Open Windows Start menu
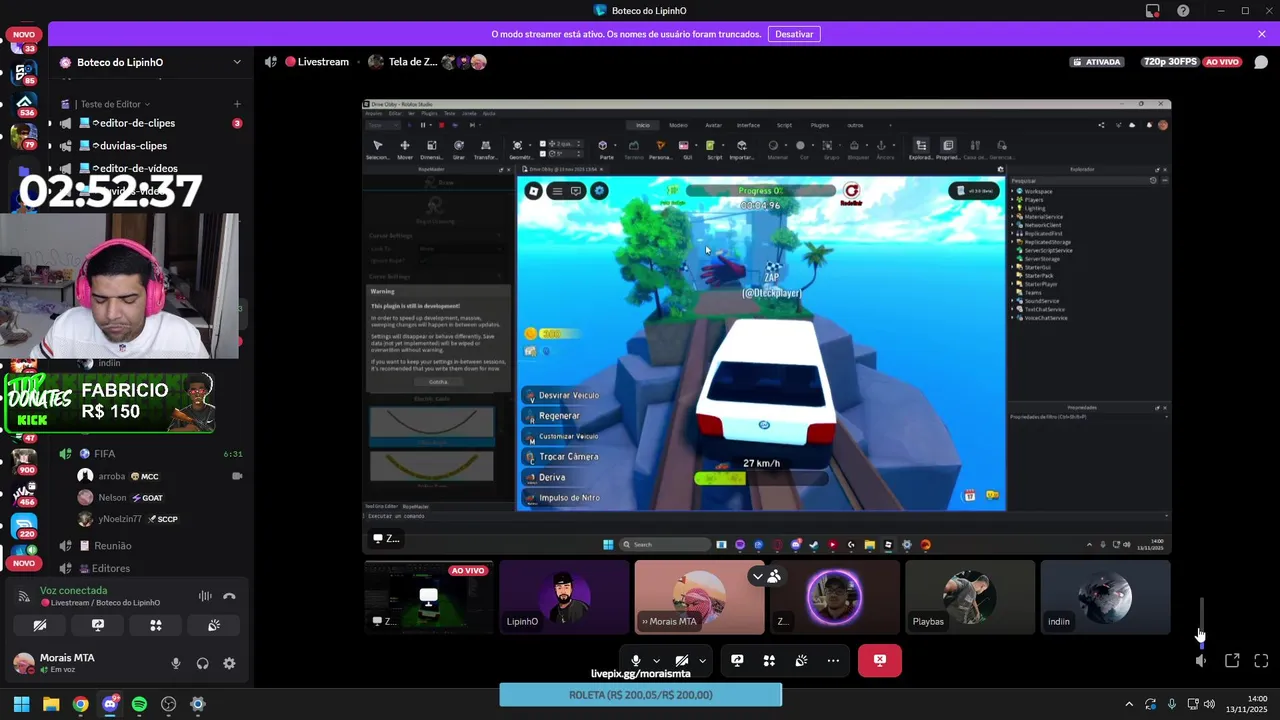This screenshot has width=1280, height=720. point(21,704)
